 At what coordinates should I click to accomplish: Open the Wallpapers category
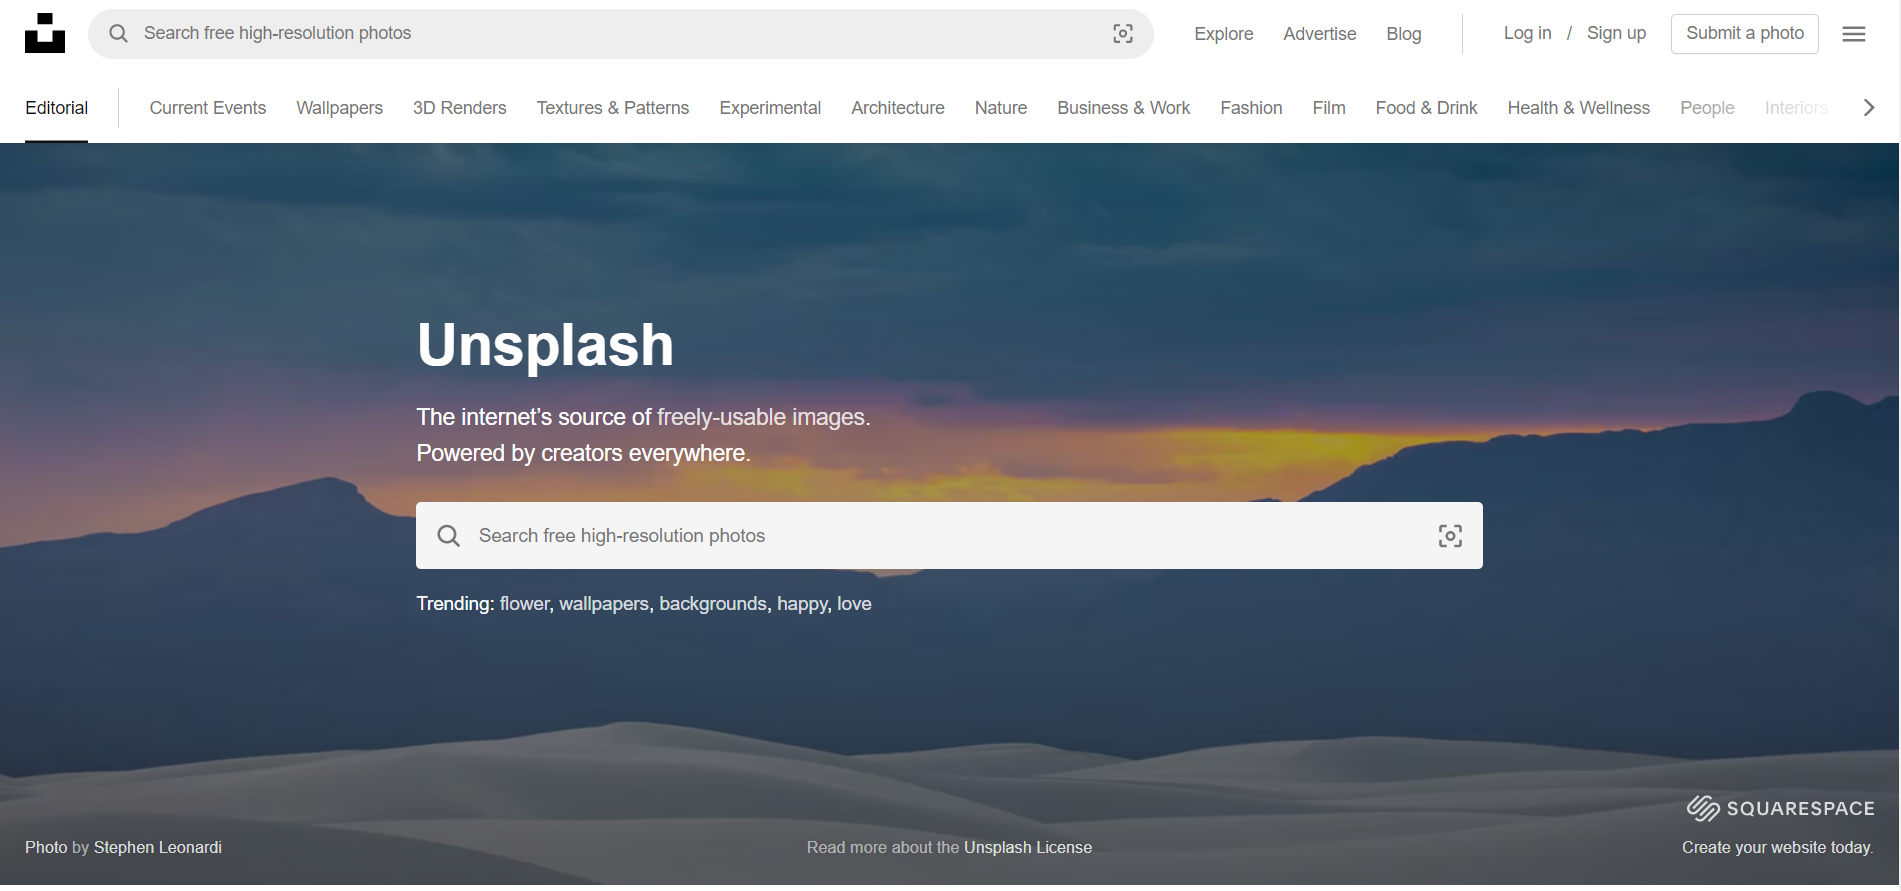339,108
